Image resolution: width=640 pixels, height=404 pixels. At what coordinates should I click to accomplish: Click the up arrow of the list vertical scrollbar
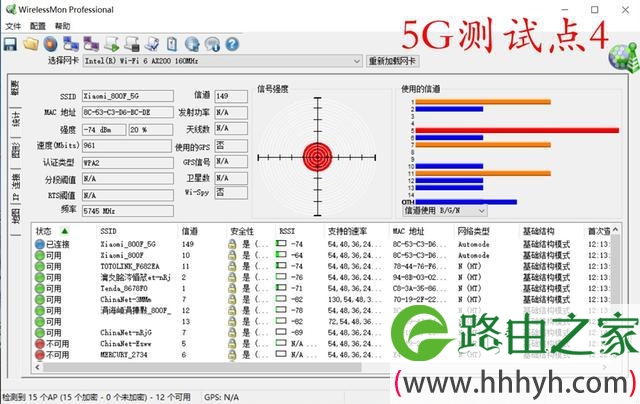click(615, 230)
